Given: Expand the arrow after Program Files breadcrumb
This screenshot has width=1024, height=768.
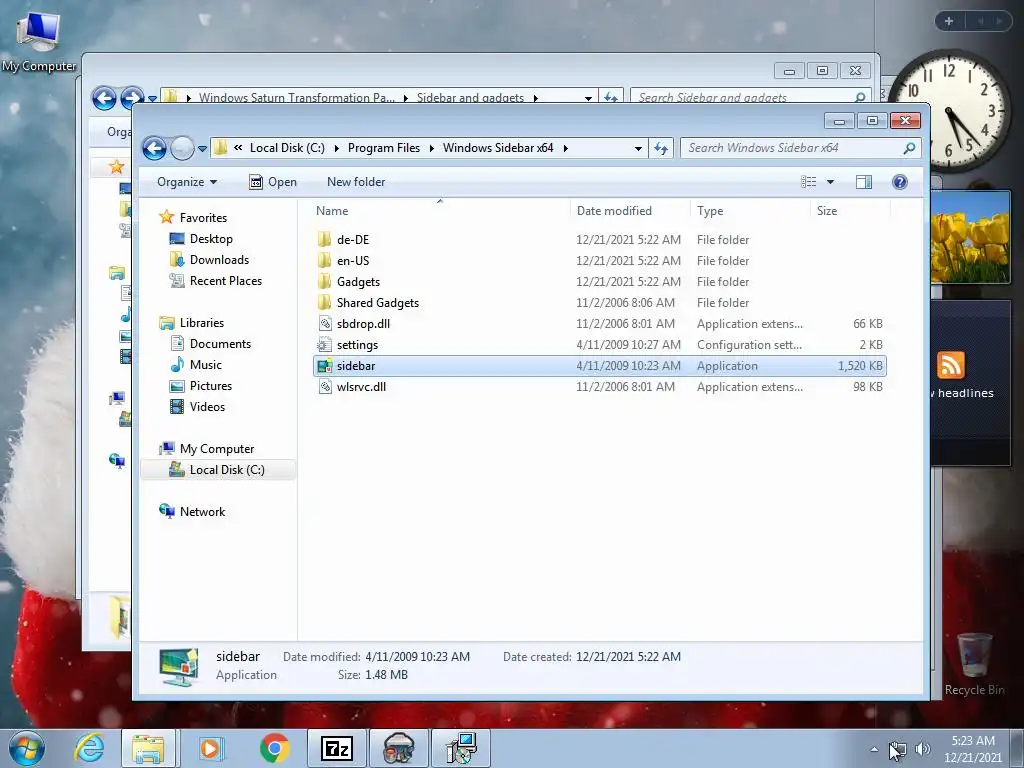Looking at the screenshot, I should 432,148.
